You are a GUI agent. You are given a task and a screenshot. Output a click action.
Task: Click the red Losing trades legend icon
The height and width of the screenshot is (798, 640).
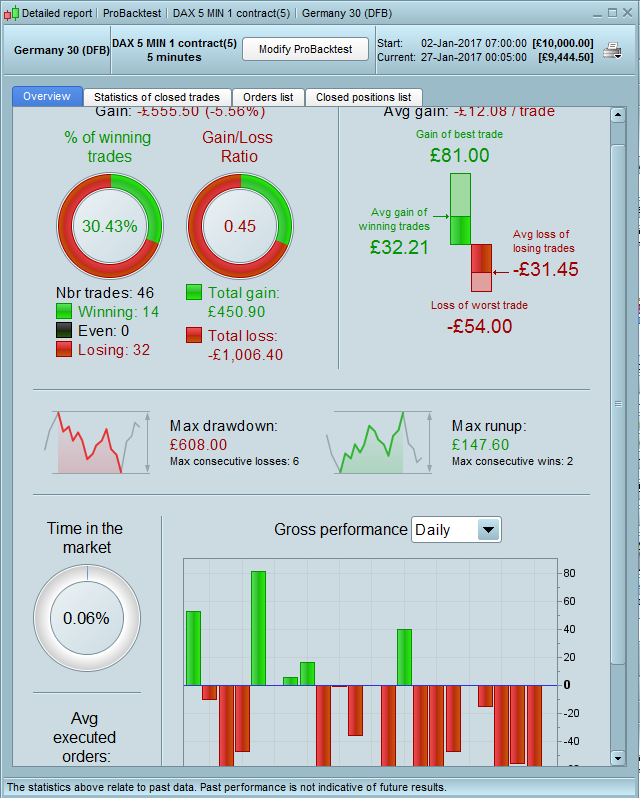tap(64, 349)
